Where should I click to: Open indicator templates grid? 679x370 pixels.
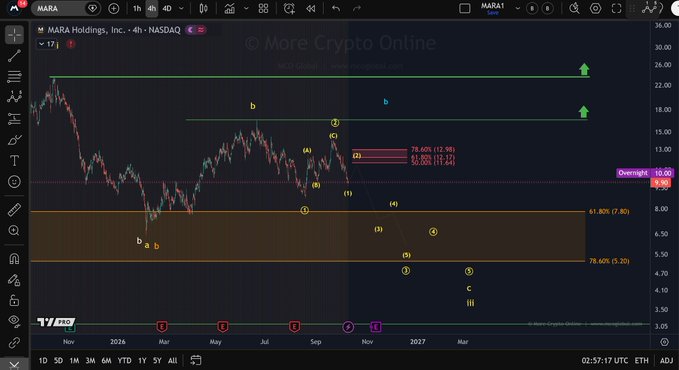tap(263, 8)
